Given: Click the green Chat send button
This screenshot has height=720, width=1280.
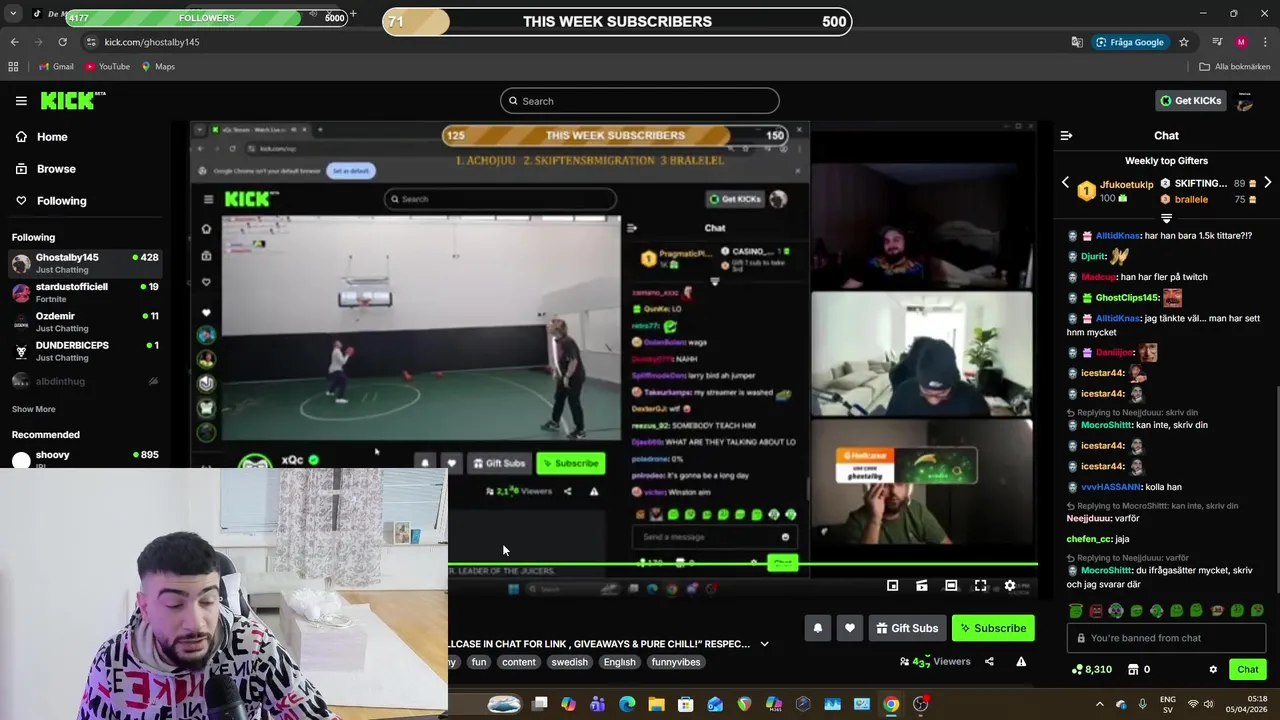Looking at the screenshot, I should pyautogui.click(x=1247, y=670).
